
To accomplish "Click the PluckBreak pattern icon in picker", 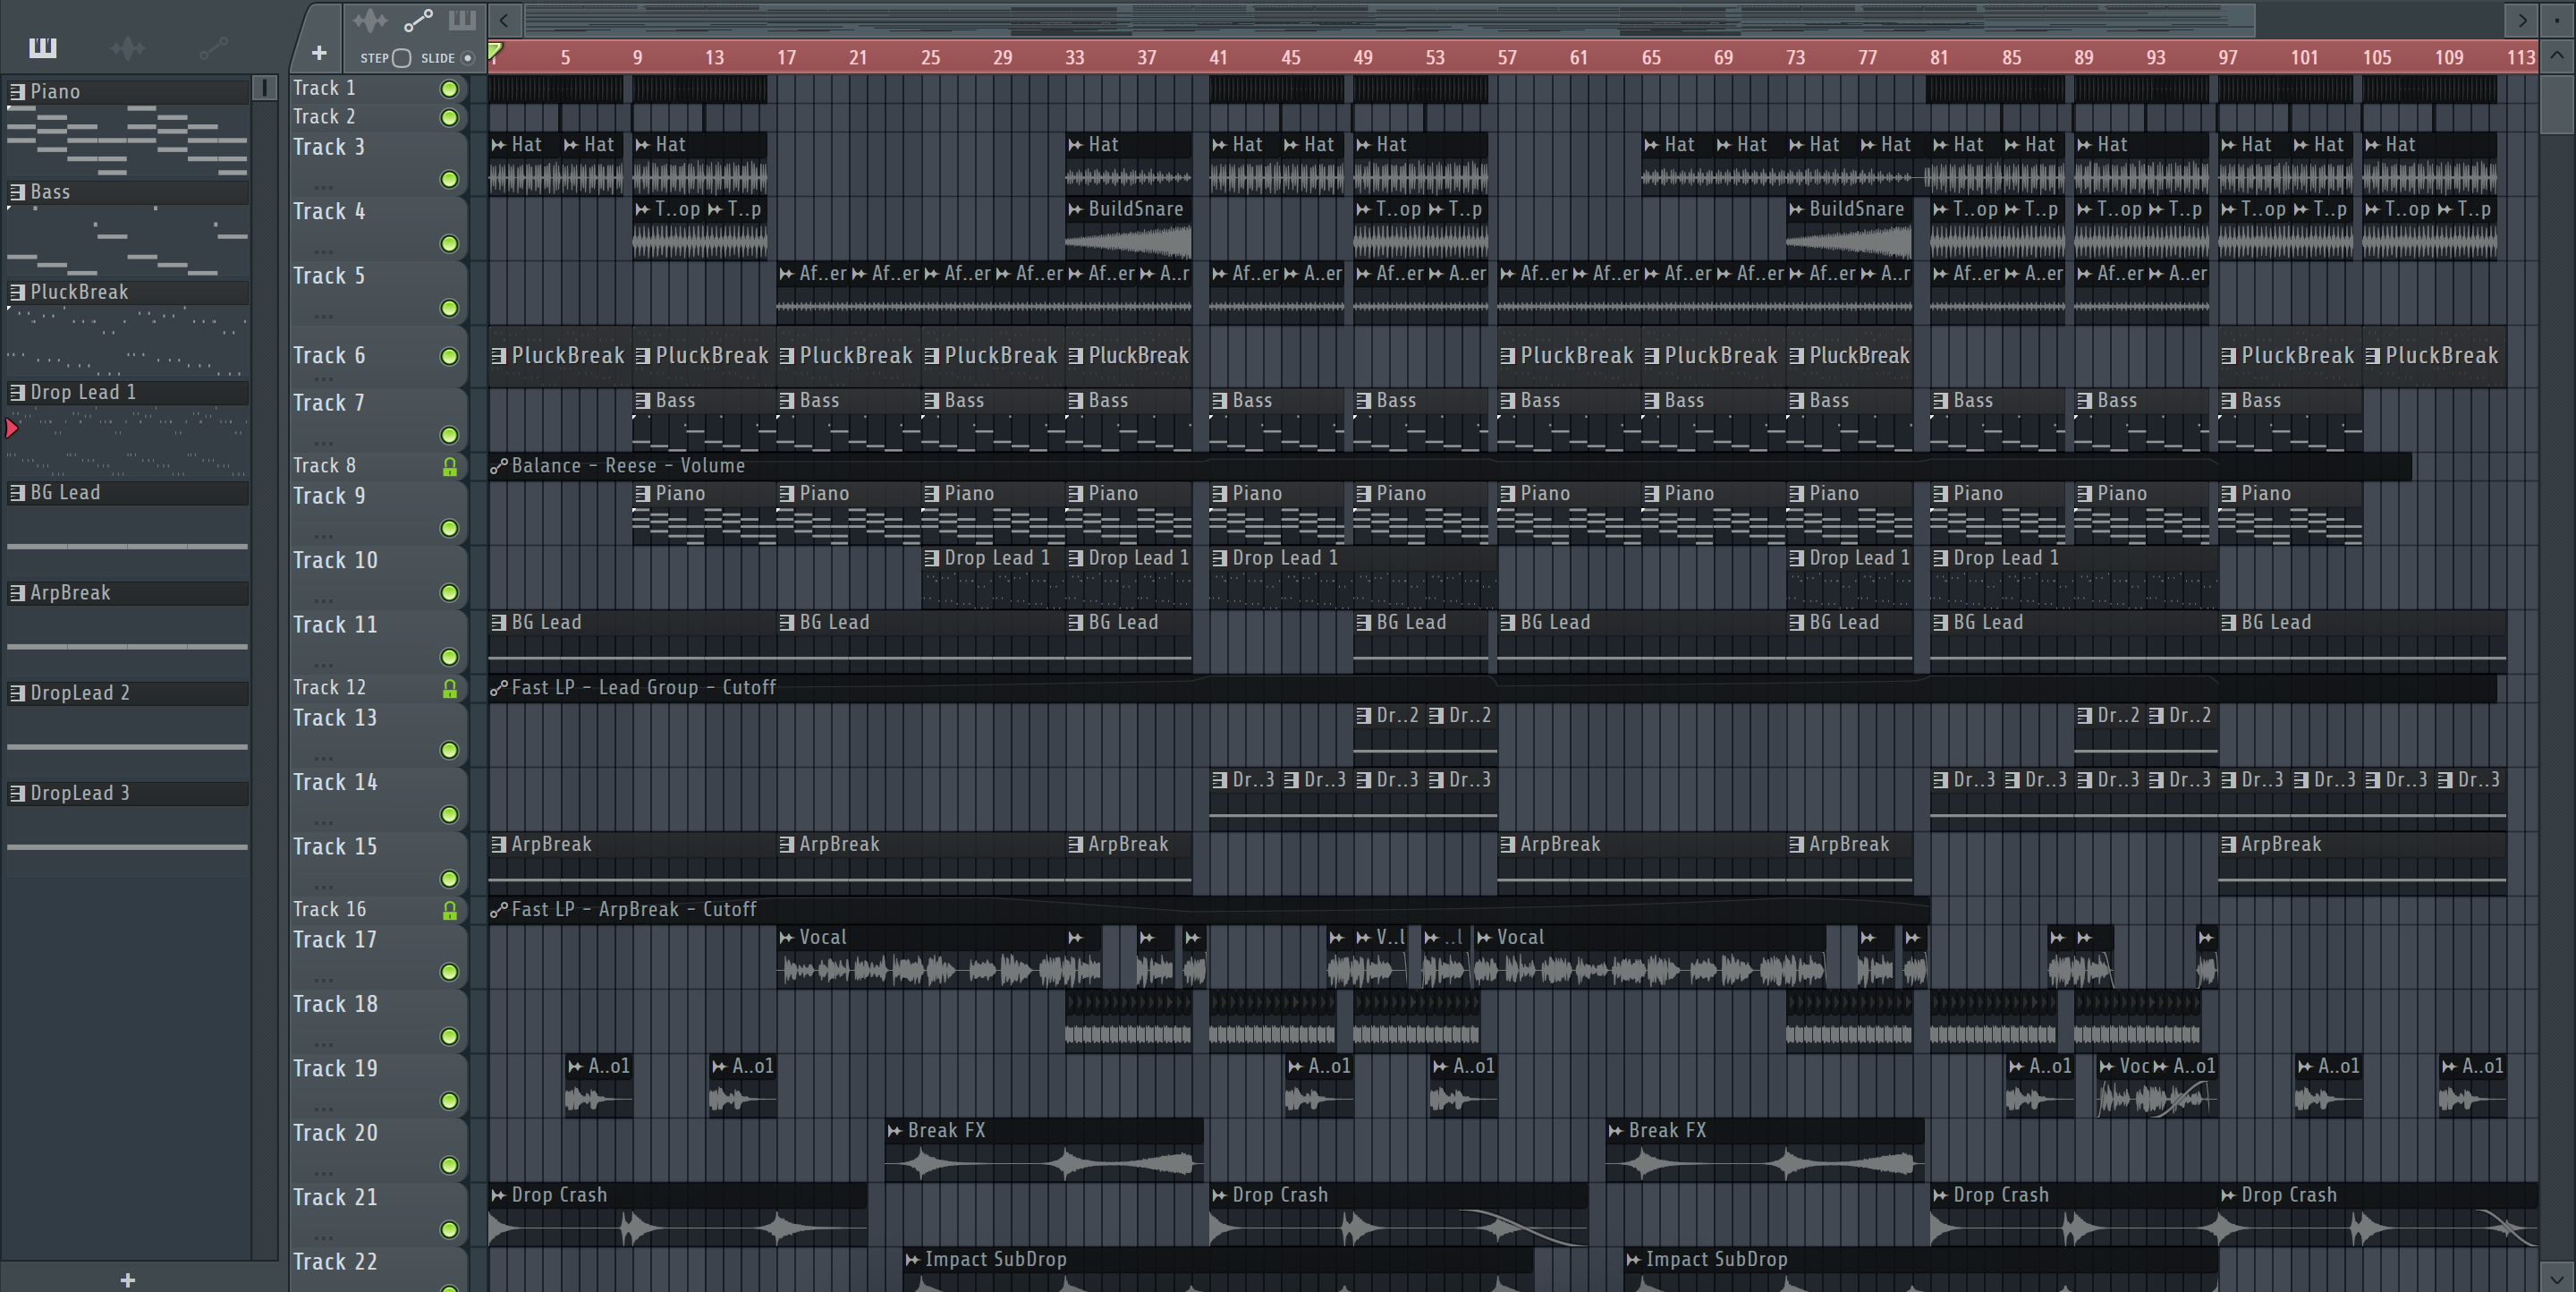I will click(17, 292).
